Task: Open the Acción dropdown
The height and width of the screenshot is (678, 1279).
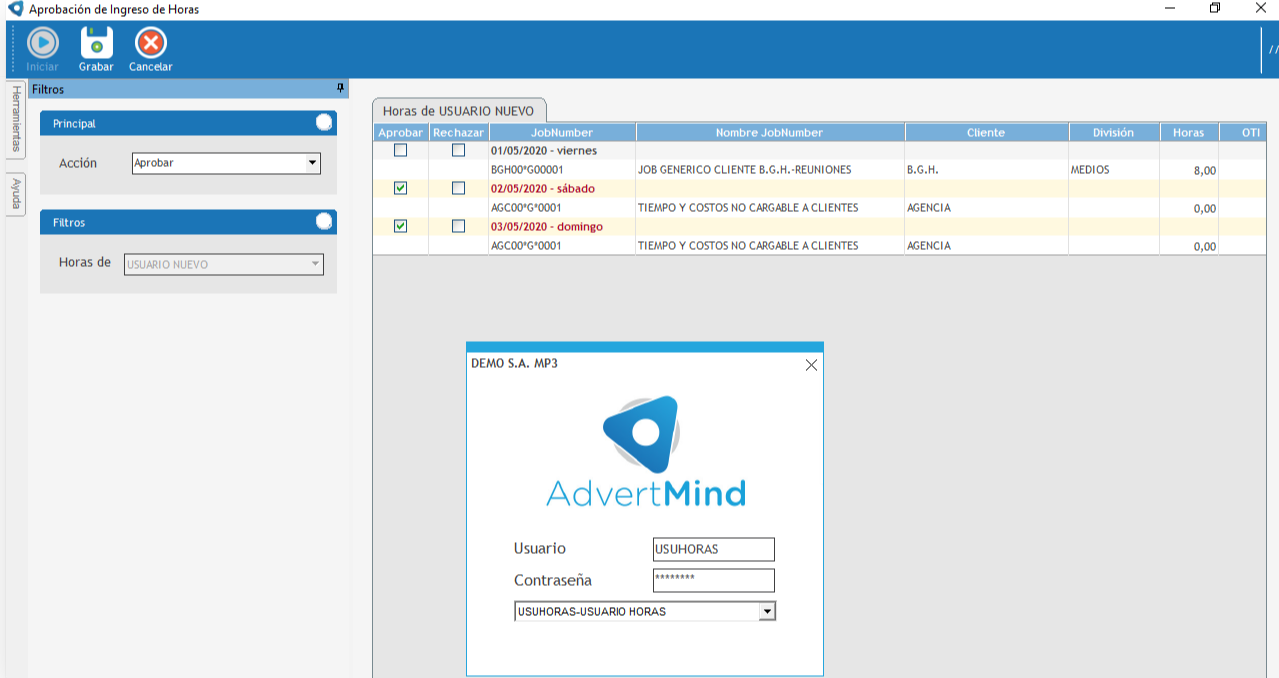Action: 312,163
